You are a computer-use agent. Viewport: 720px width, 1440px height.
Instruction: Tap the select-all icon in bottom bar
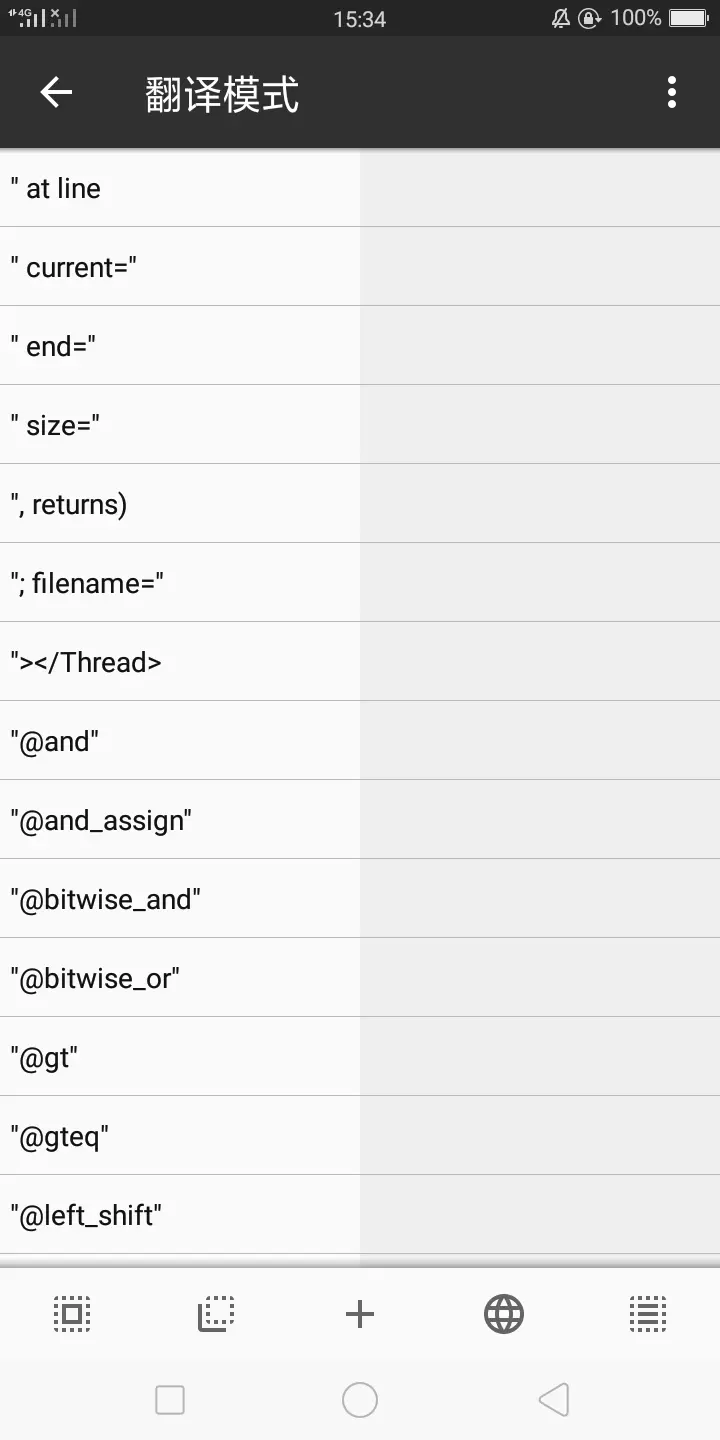[x=71, y=1313]
